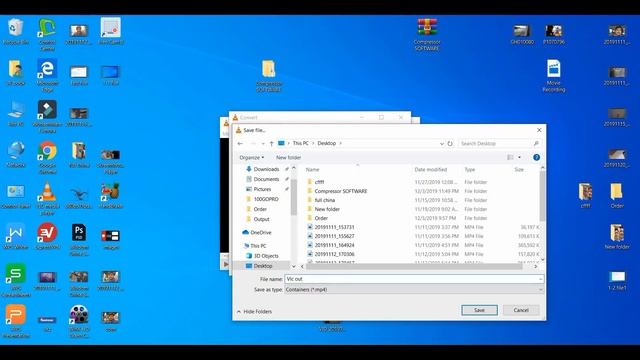
Task: Click This PC in address path
Action: pyautogui.click(x=300, y=143)
